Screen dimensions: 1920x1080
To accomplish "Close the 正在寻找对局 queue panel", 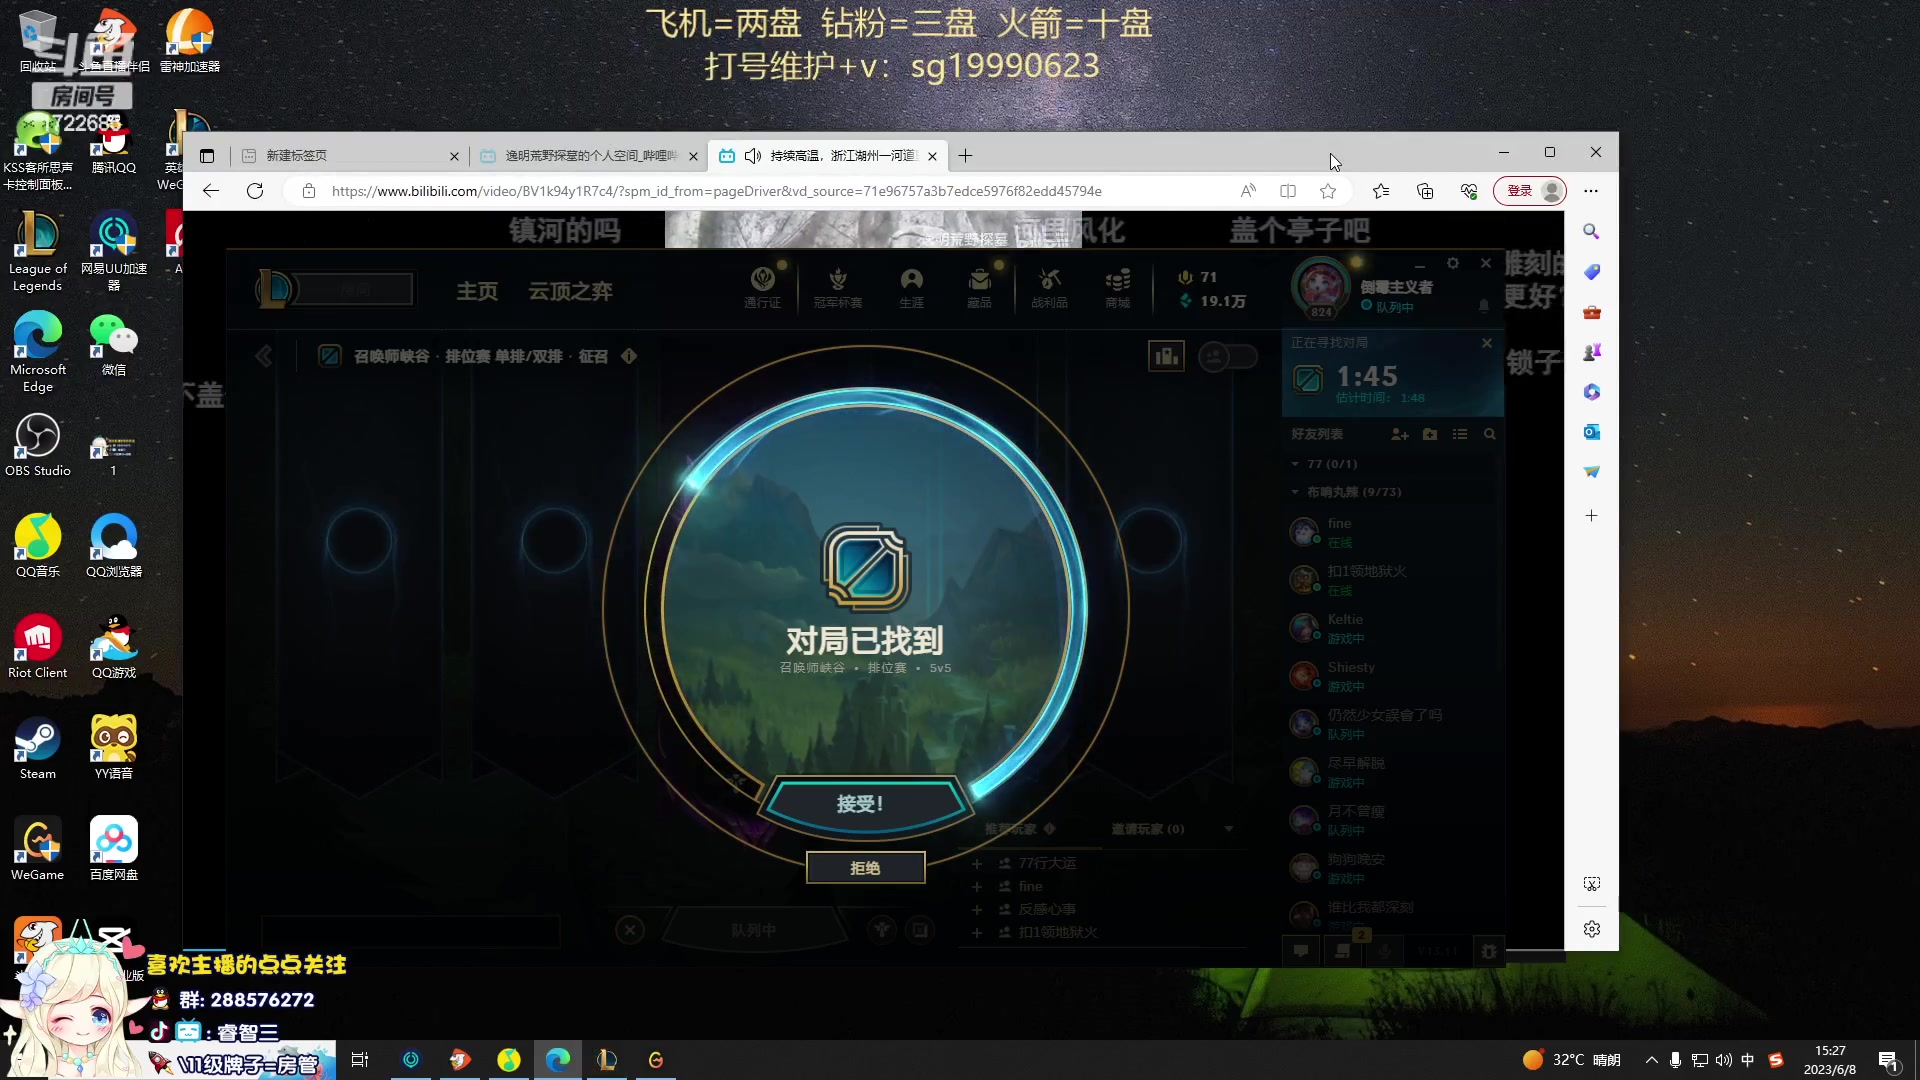I will 1487,343.
